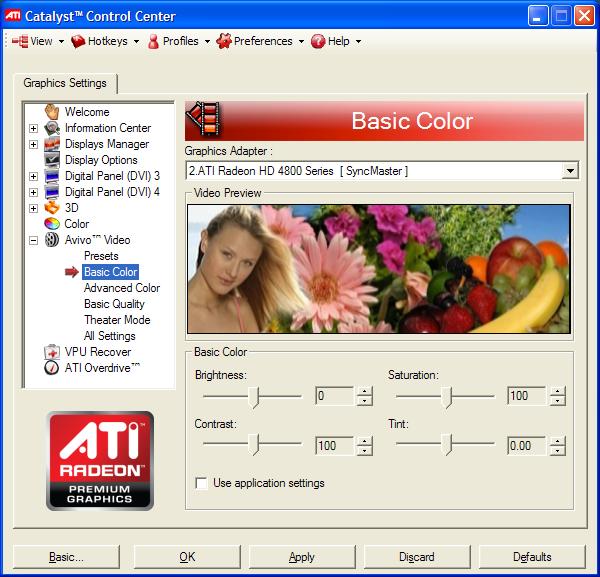Decrease Saturation with the down stepper arrow
The width and height of the screenshot is (600, 577).
tap(558, 401)
